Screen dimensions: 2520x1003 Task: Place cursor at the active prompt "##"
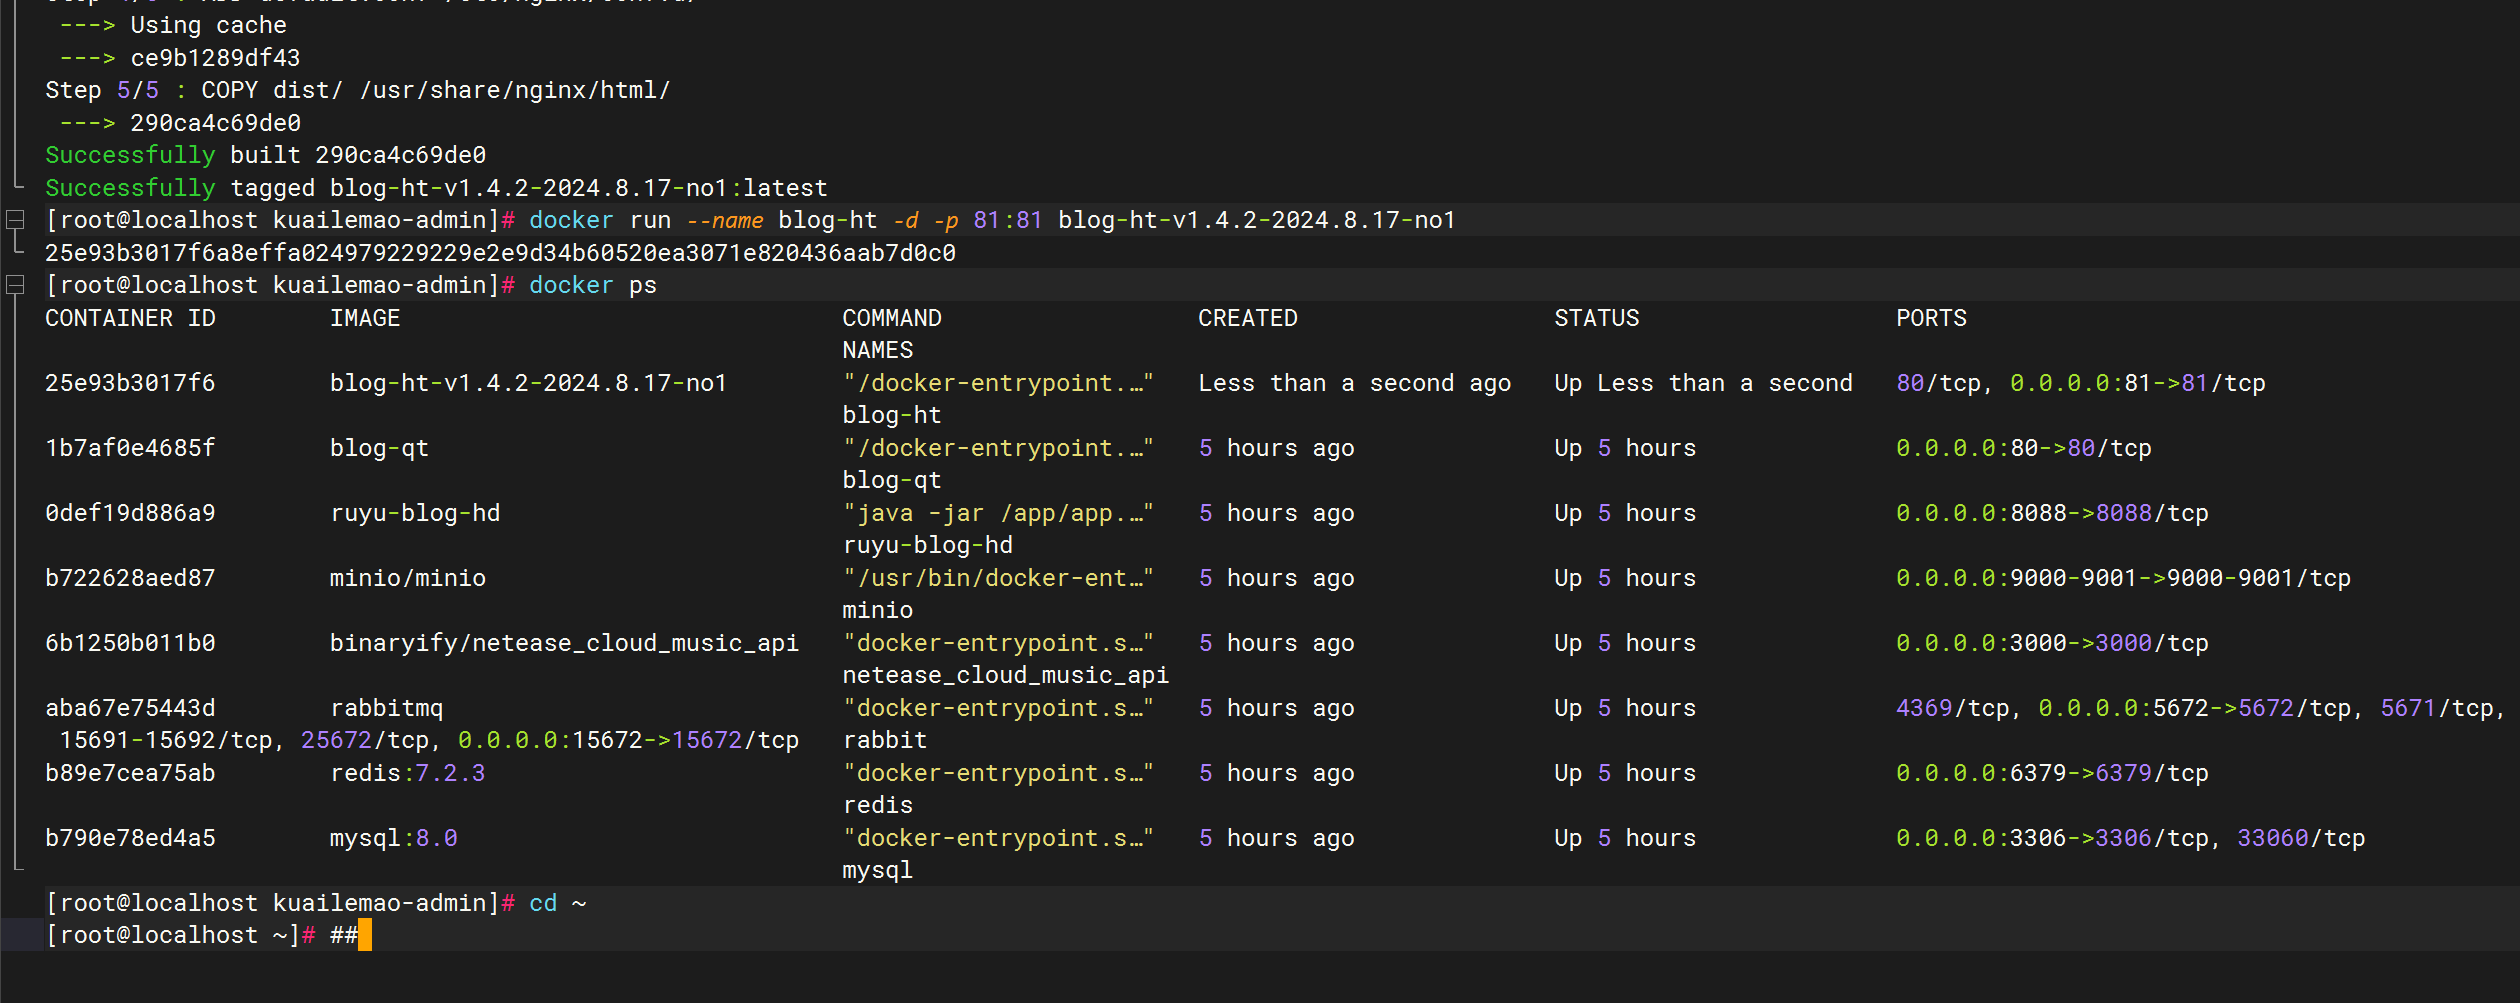344,935
